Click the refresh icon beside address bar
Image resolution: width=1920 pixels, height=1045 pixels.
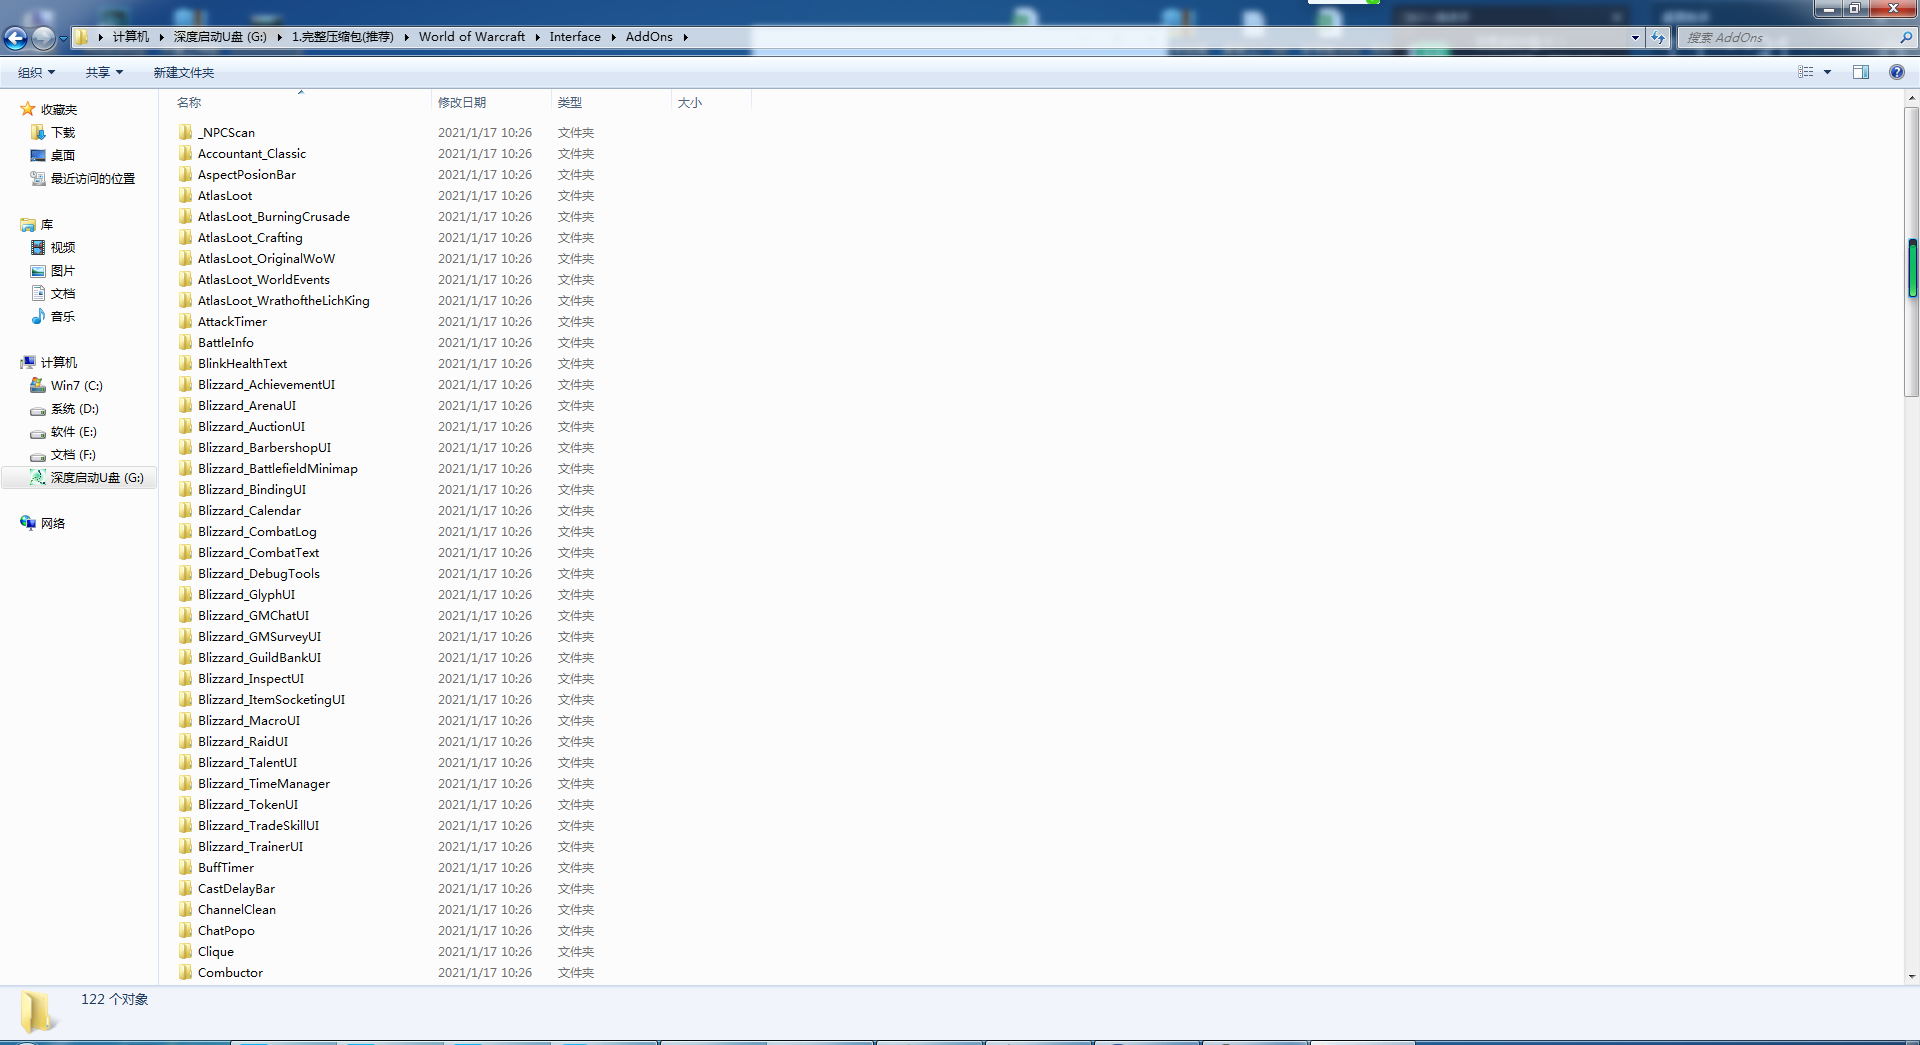[1658, 38]
